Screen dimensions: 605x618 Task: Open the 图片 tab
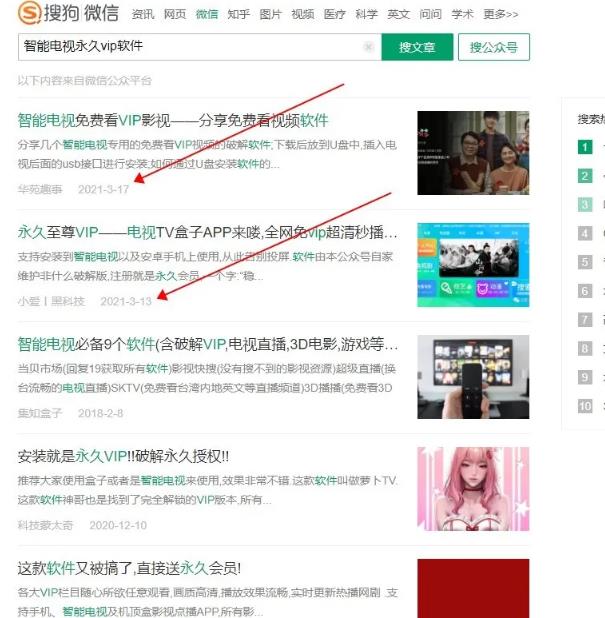270,15
